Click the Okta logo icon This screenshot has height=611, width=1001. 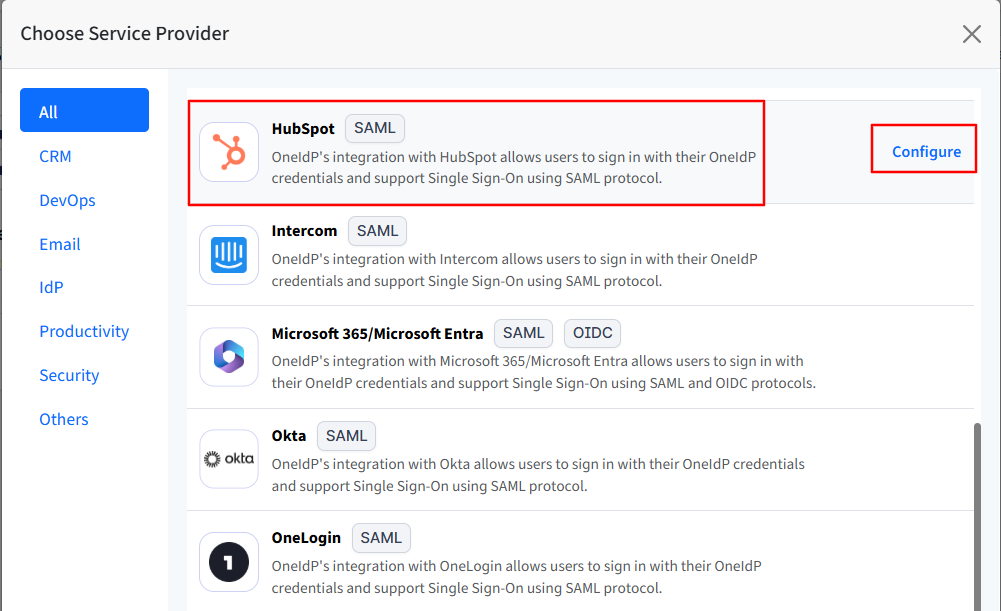(228, 460)
